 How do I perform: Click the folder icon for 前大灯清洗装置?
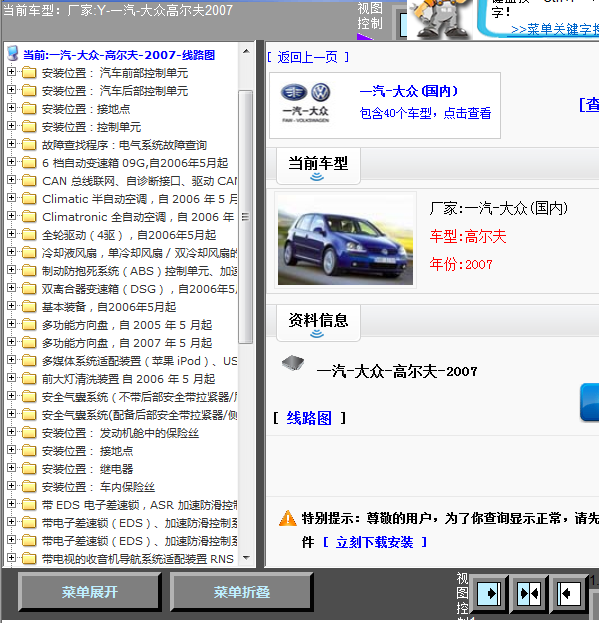[x=29, y=378]
